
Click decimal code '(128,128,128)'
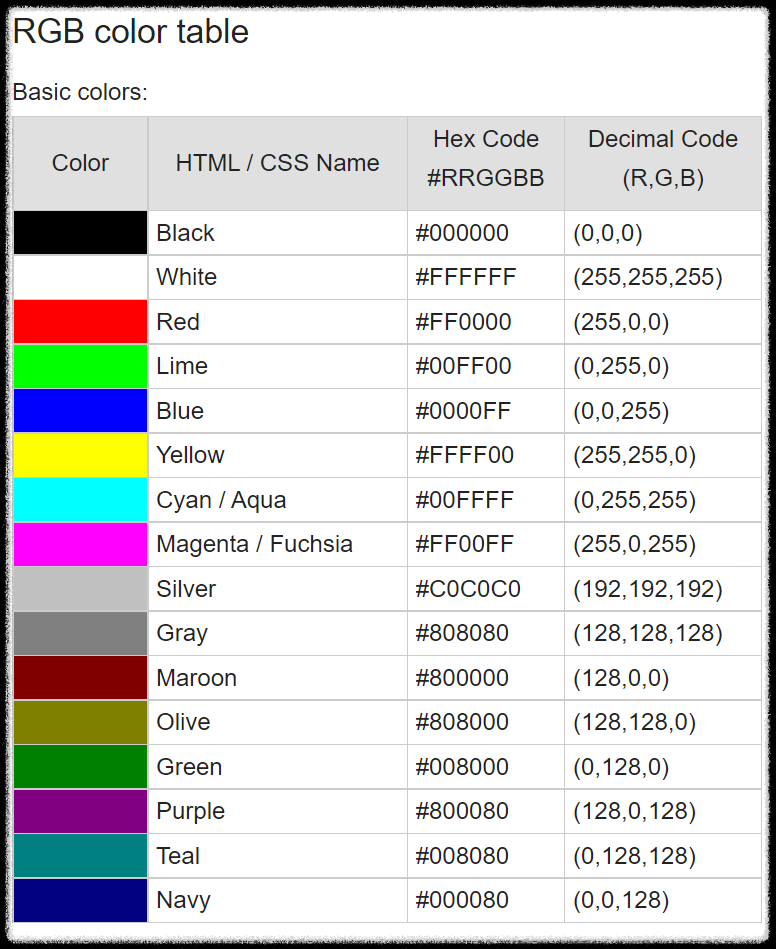tap(648, 634)
